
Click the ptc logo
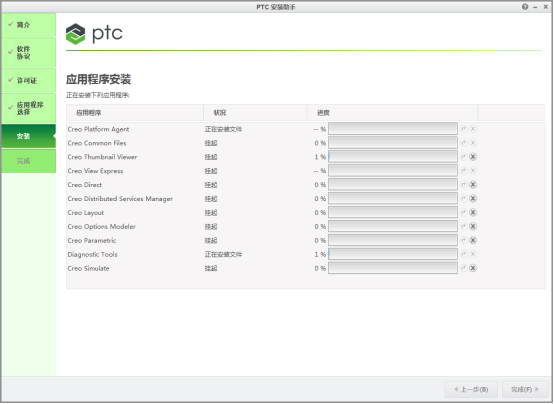pos(94,34)
